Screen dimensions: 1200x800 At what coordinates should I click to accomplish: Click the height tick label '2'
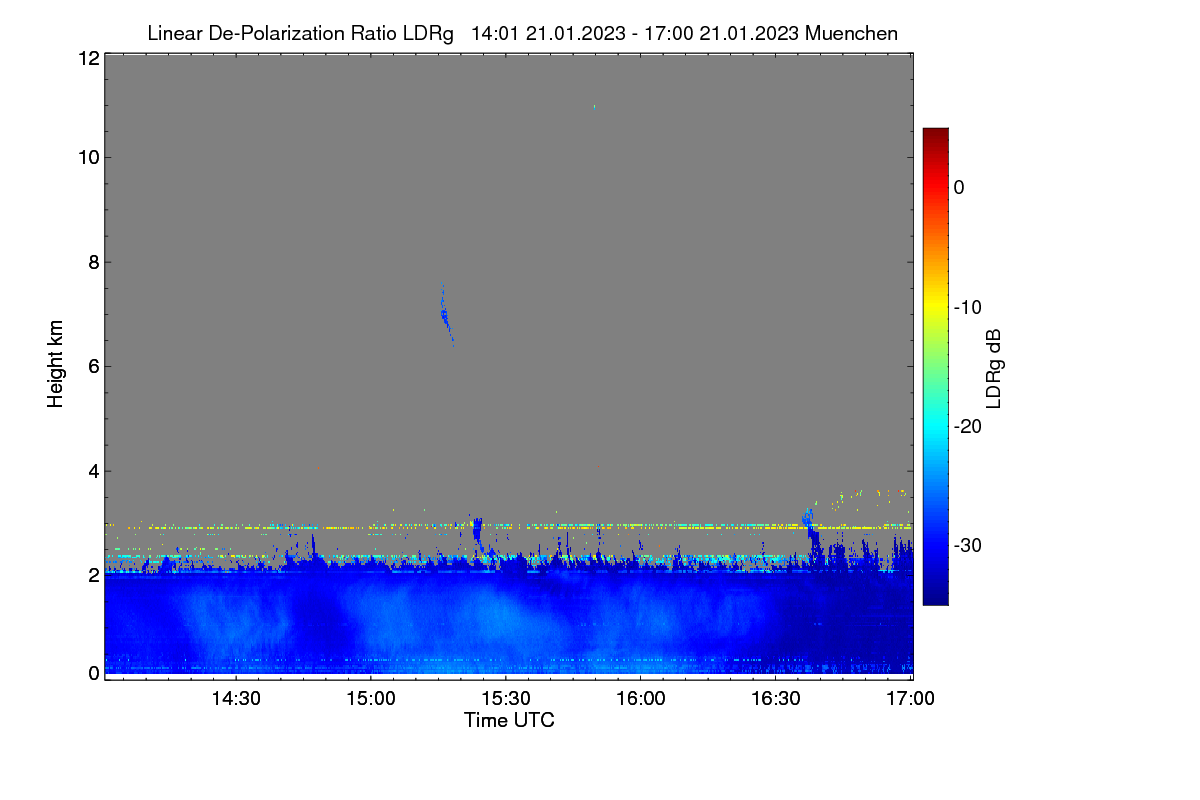point(93,575)
